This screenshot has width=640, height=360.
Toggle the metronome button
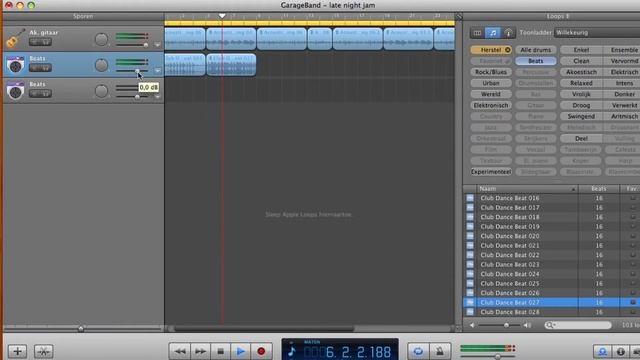(x=439, y=351)
